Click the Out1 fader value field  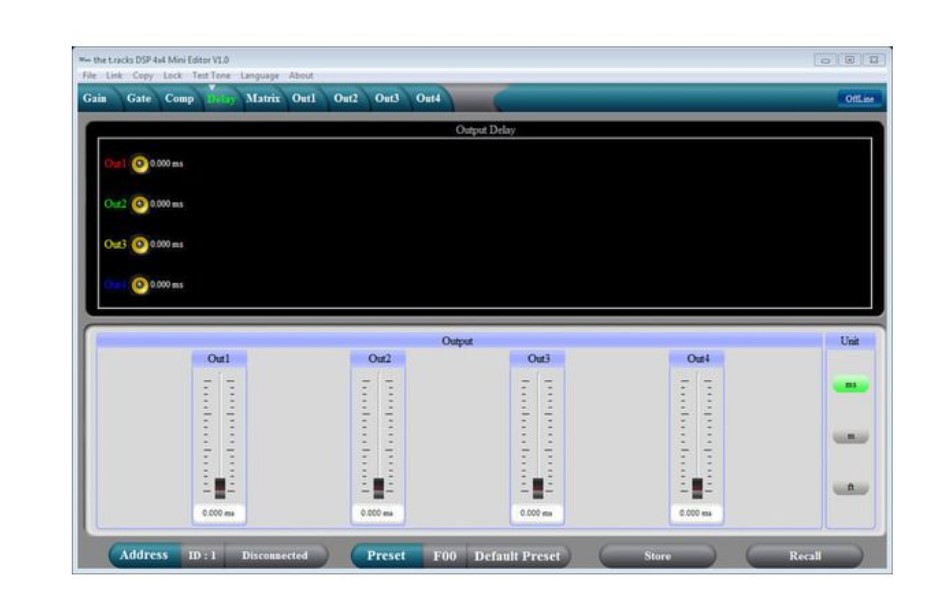219,513
